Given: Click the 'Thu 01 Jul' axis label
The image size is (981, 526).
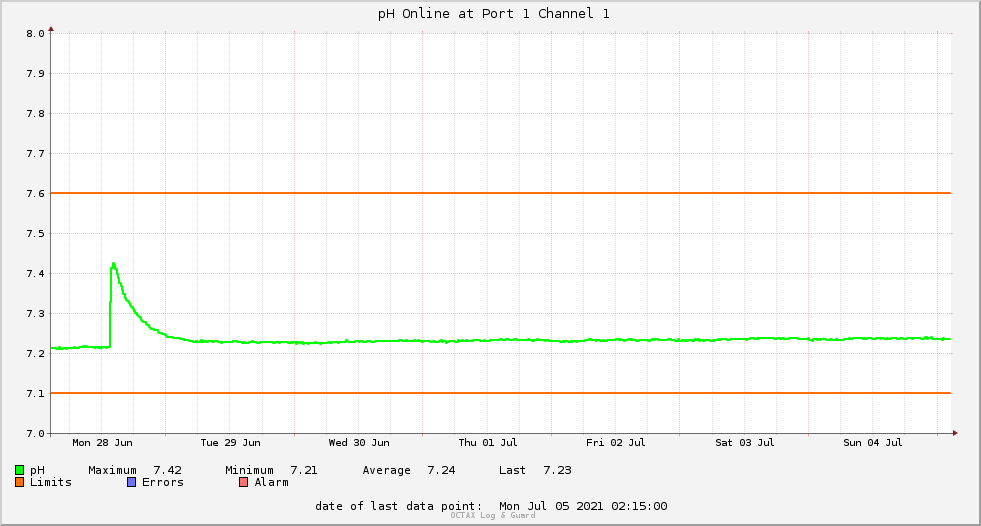Looking at the screenshot, I should point(488,443).
